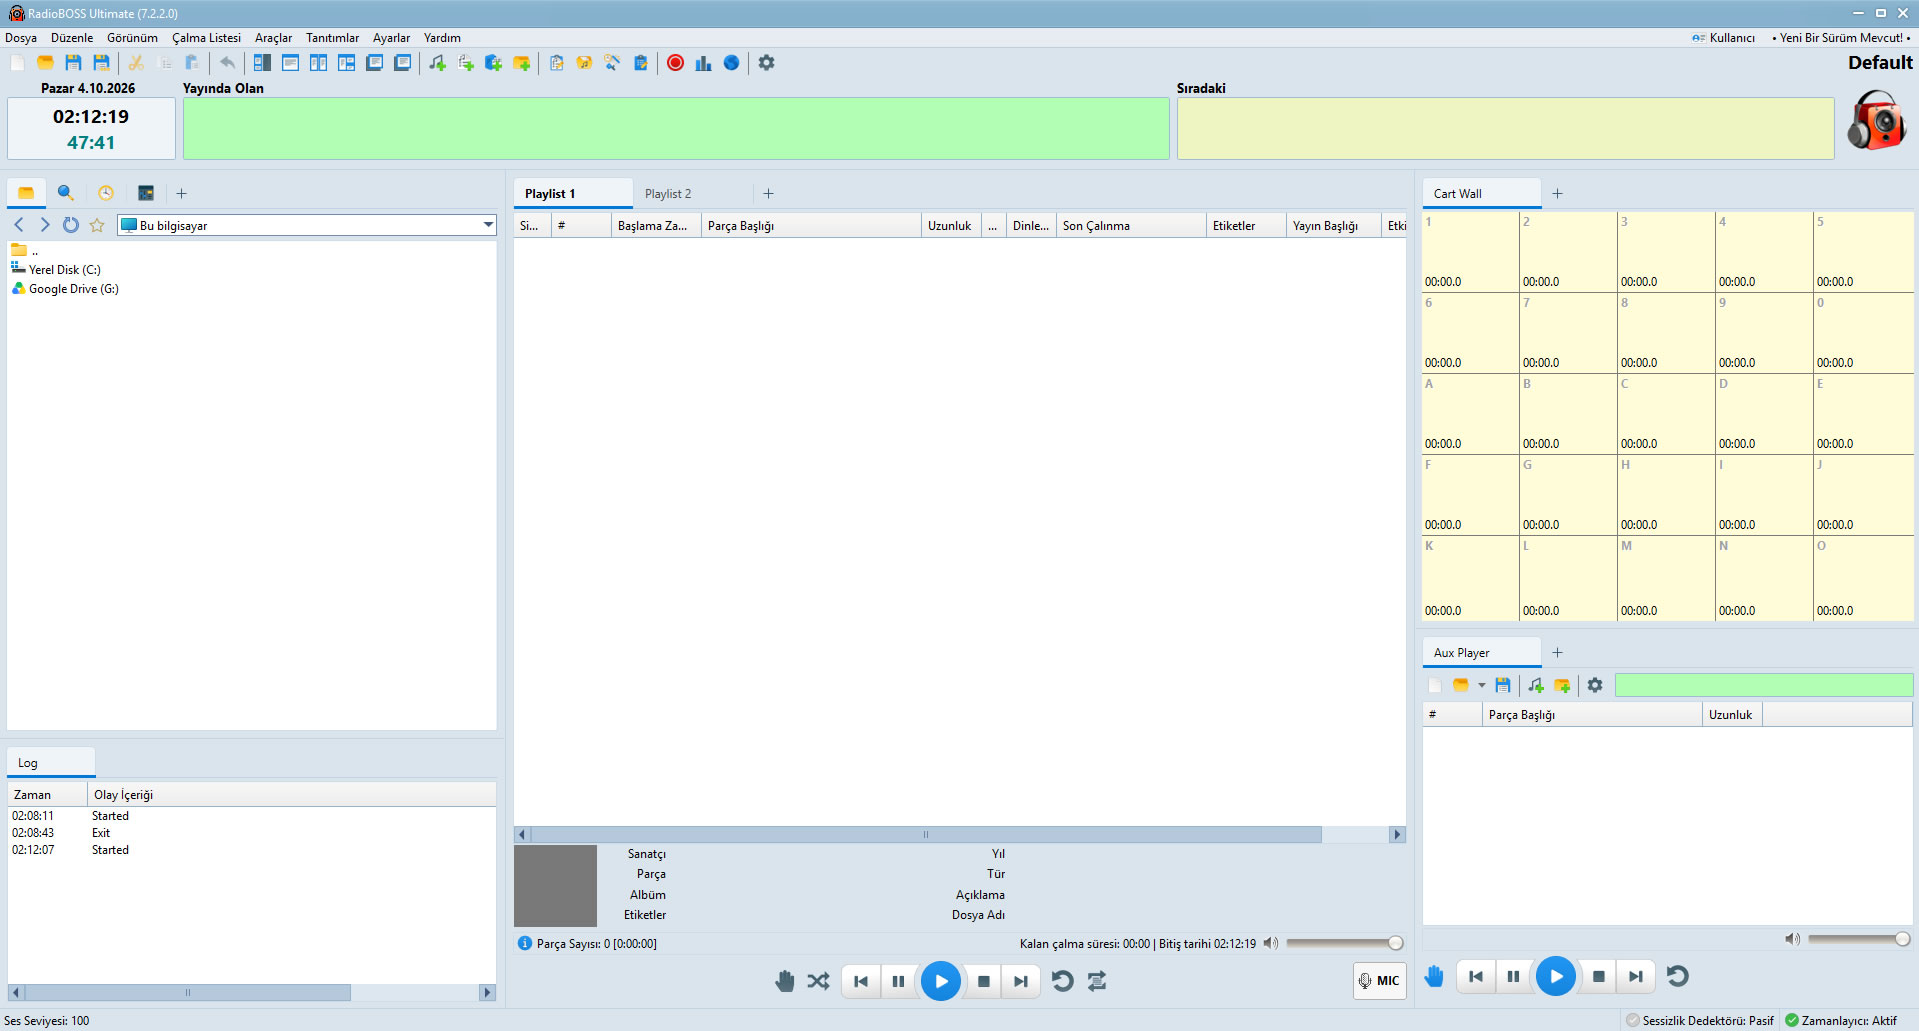Toggle the hand stop-after-track icon in main player
This screenshot has width=1919, height=1031.
785,981
